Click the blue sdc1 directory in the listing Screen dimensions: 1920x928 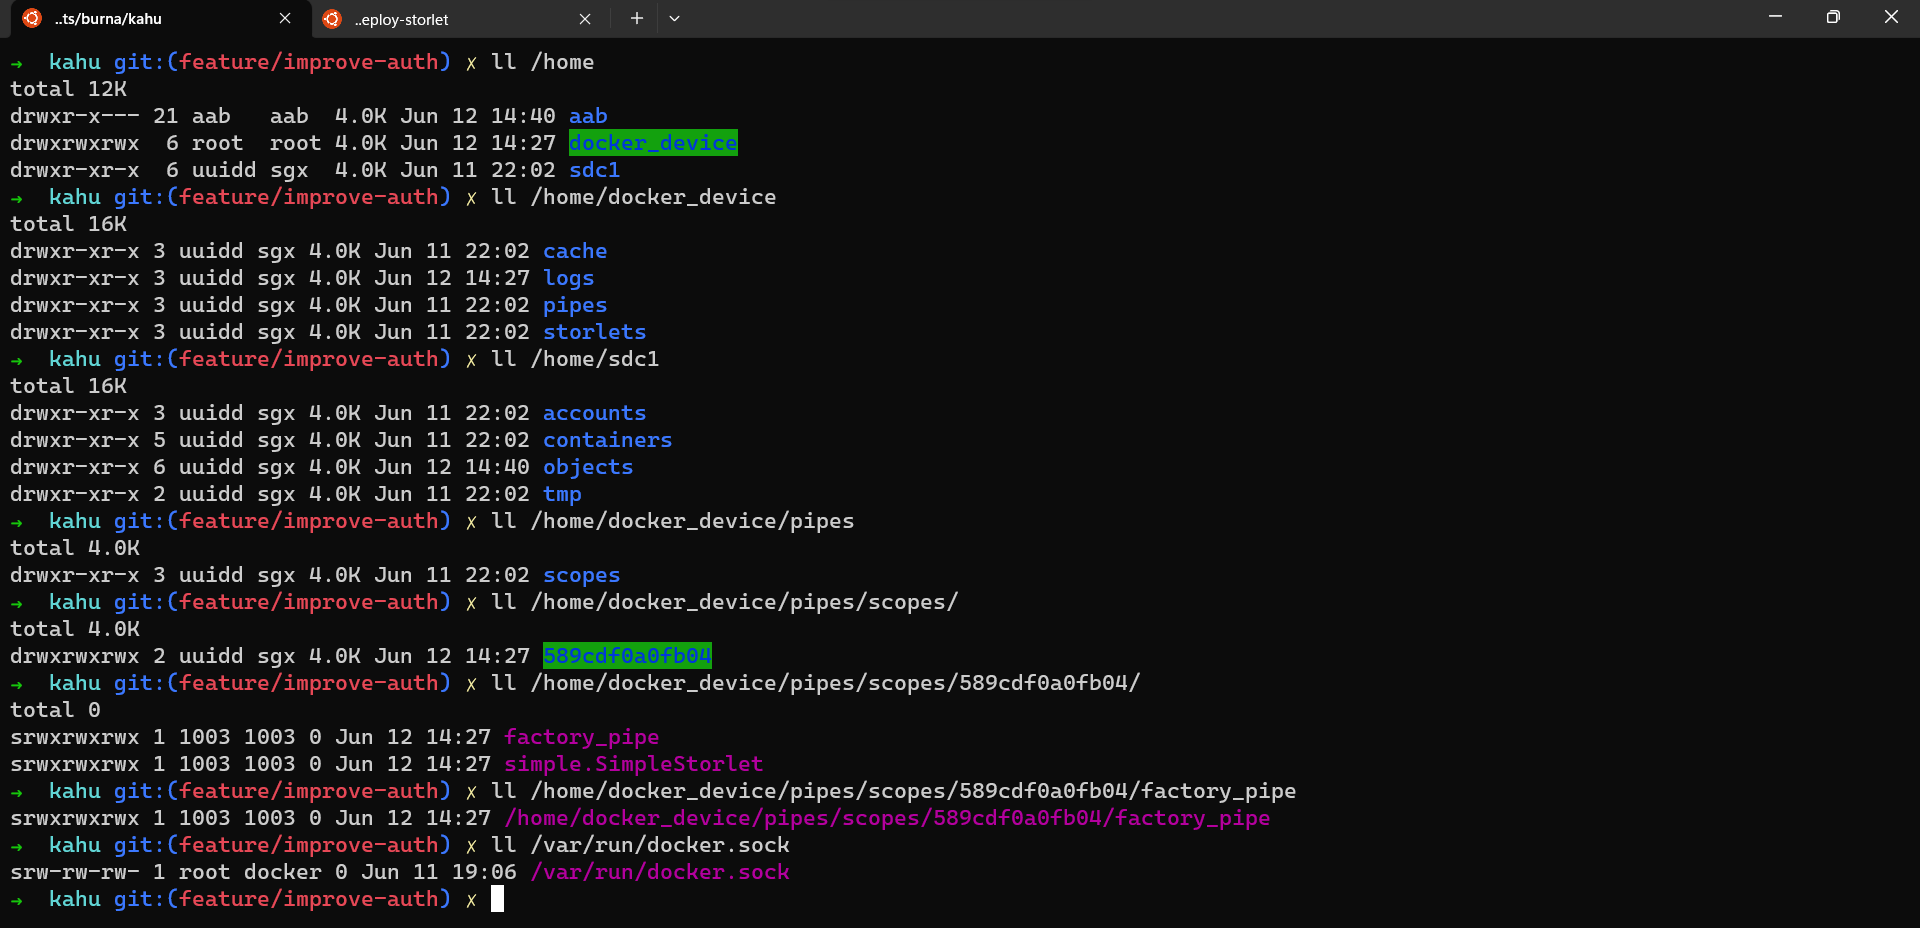pos(594,170)
